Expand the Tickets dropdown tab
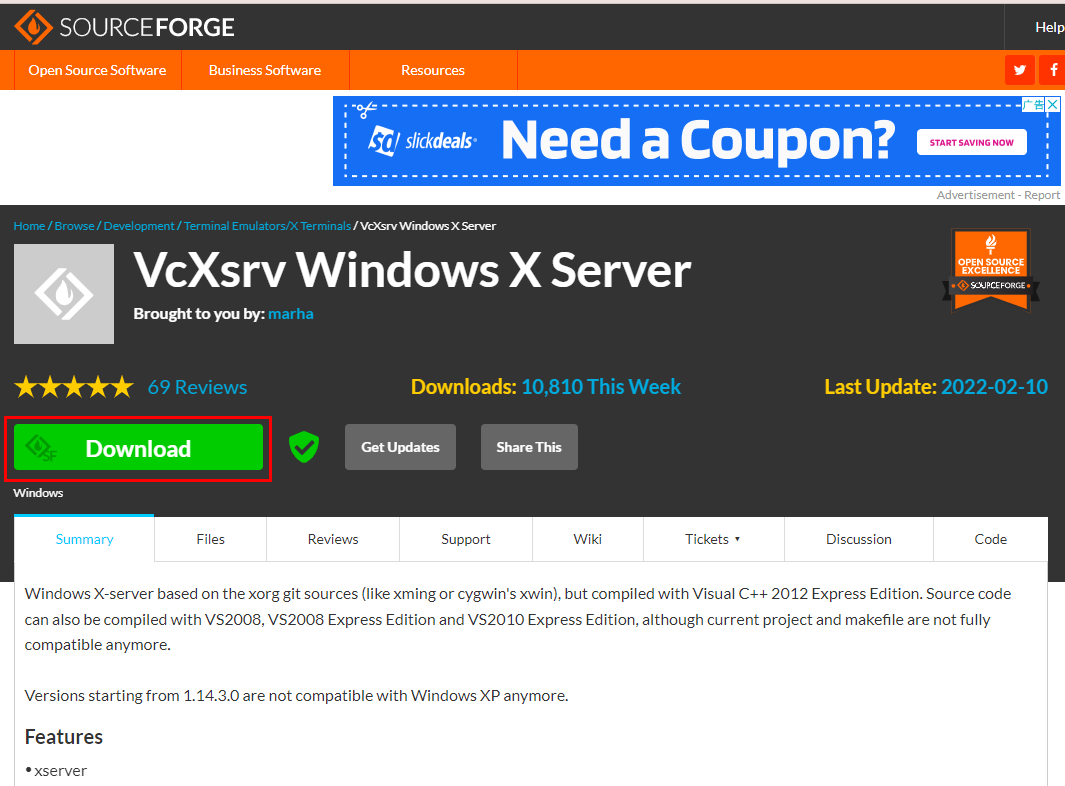Screen dimensions: 1065x786 coord(713,539)
